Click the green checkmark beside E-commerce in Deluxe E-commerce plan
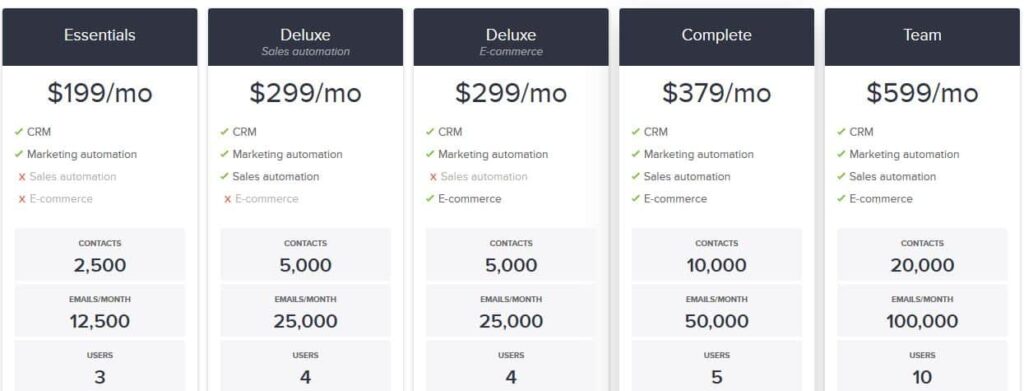This screenshot has height=391, width=1024. [x=430, y=198]
